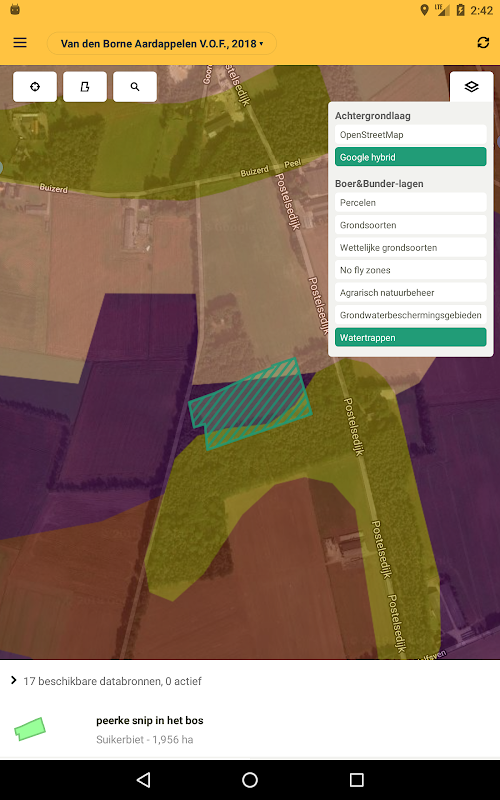Tap the refresh sync icon
The image size is (500, 800).
click(x=483, y=43)
